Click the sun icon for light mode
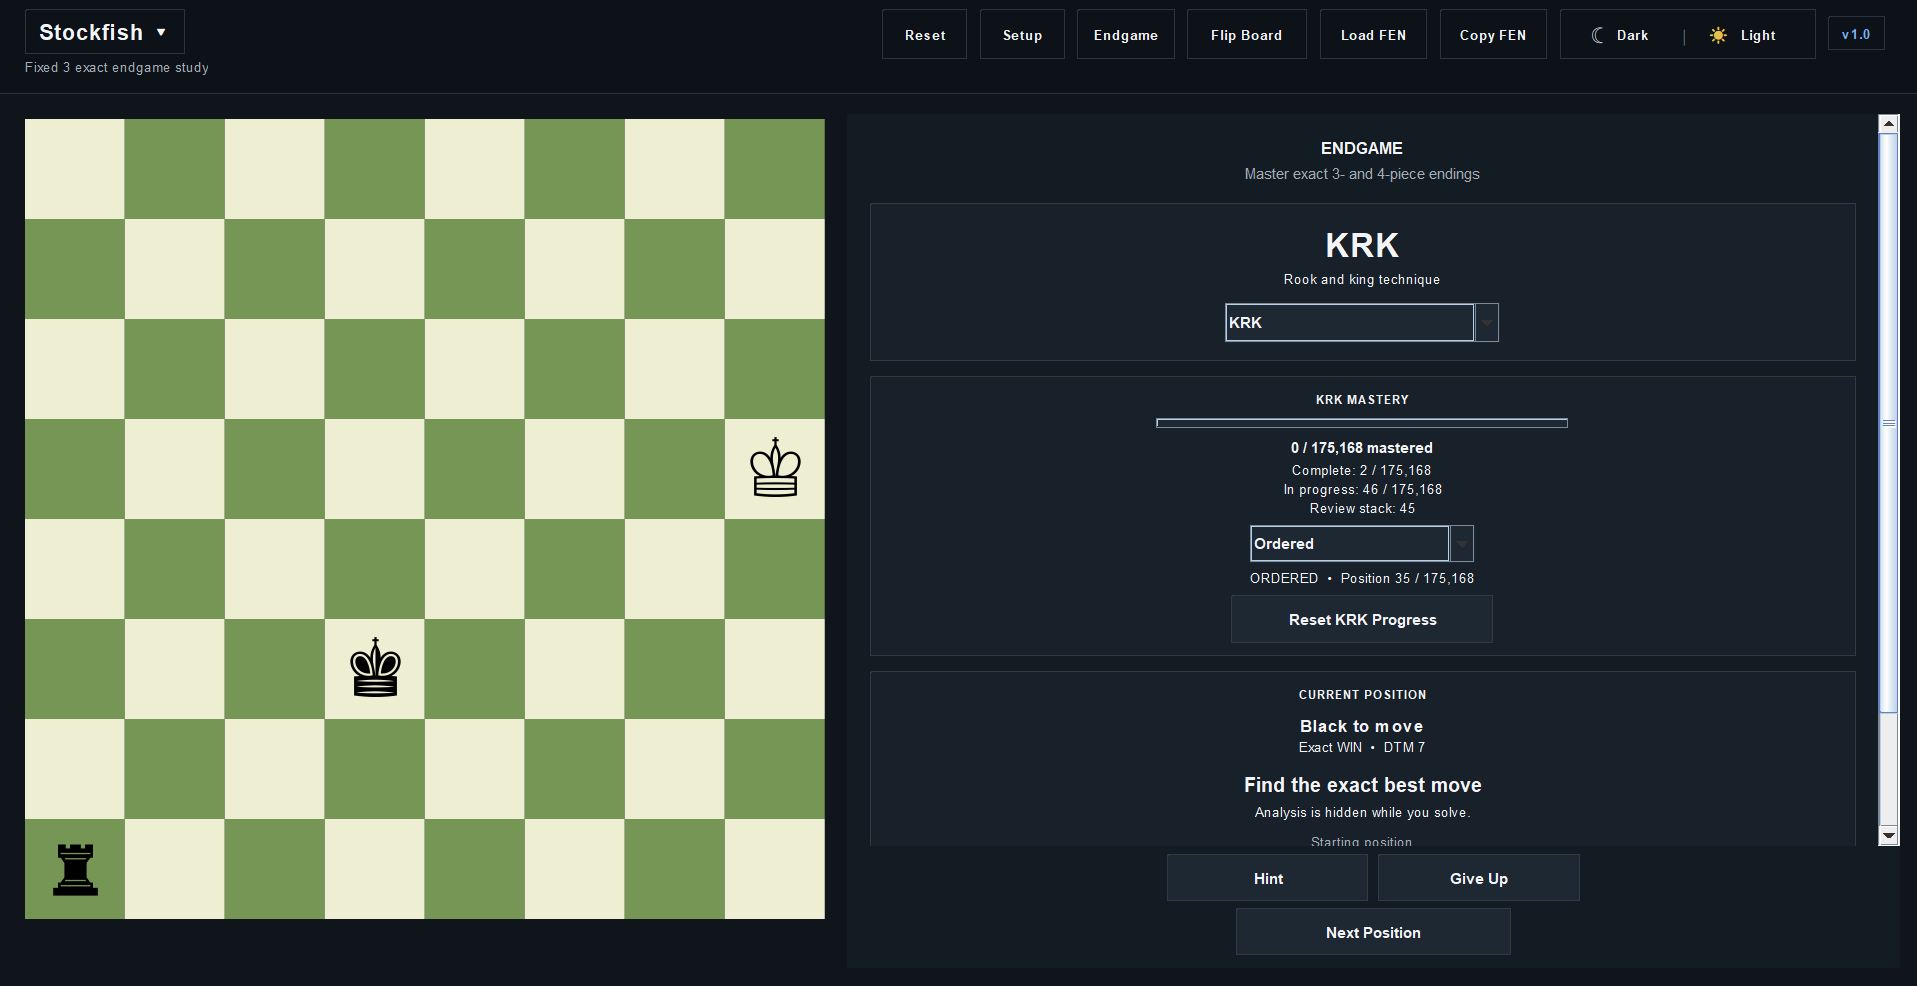The height and width of the screenshot is (986, 1917). (1718, 35)
